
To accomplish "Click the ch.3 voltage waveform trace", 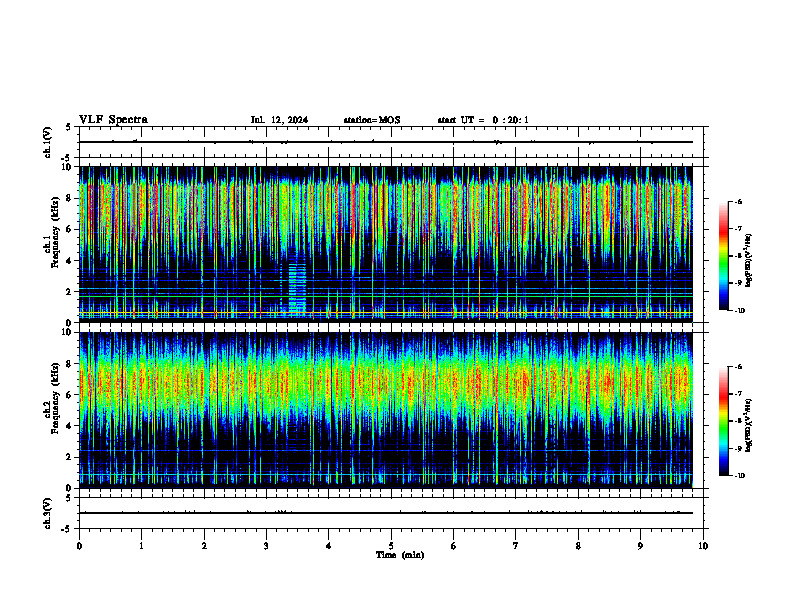I will tap(386, 513).
